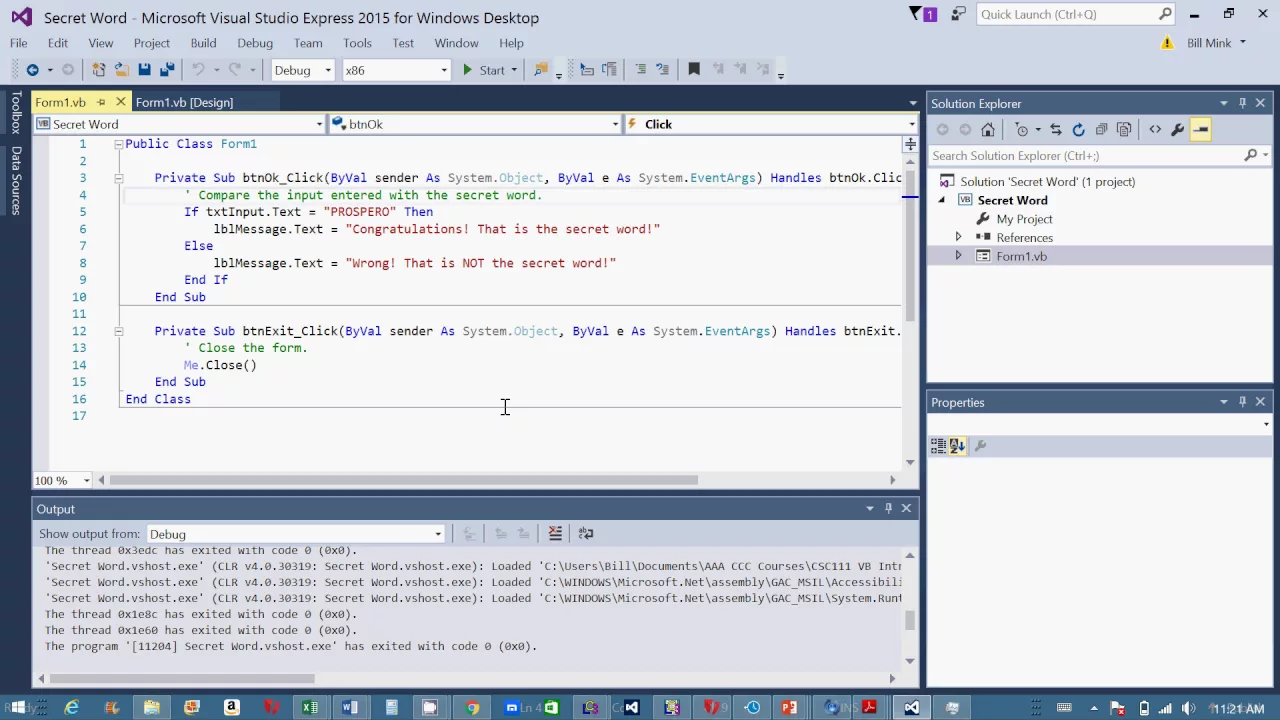Viewport: 1280px width, 720px height.
Task: Open the Secret Word class dropdown
Action: pos(180,124)
